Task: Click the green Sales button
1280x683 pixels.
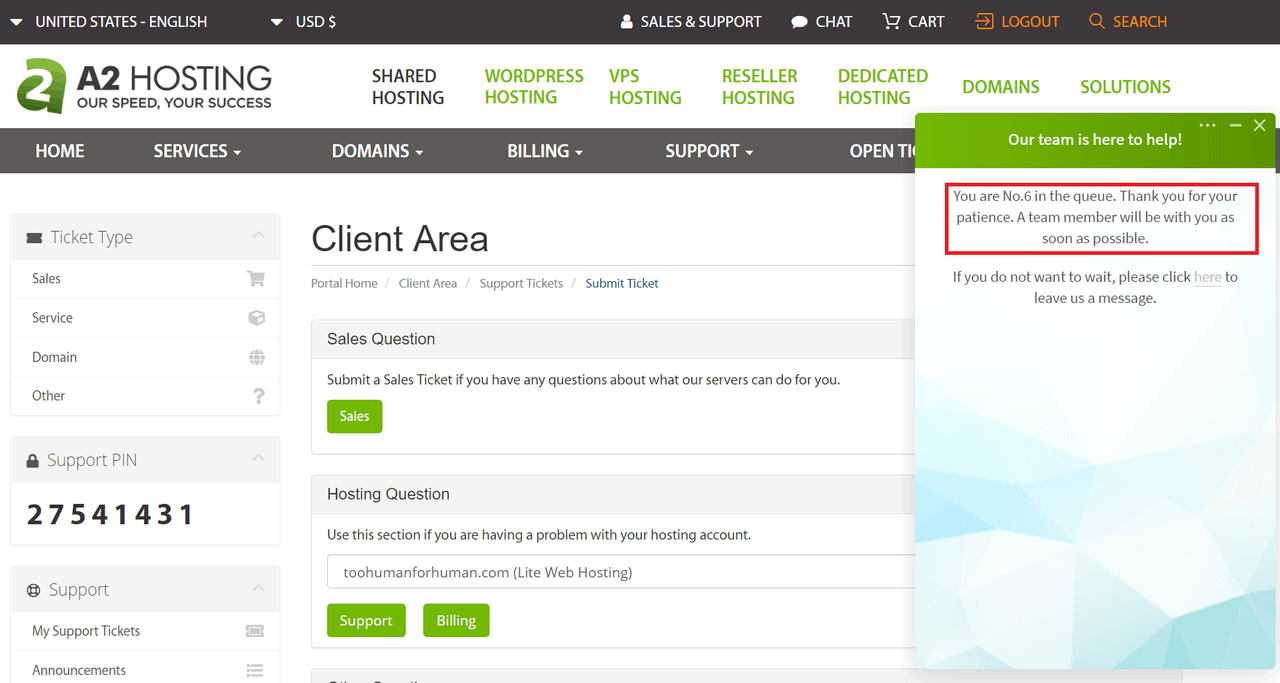Action: tap(355, 416)
